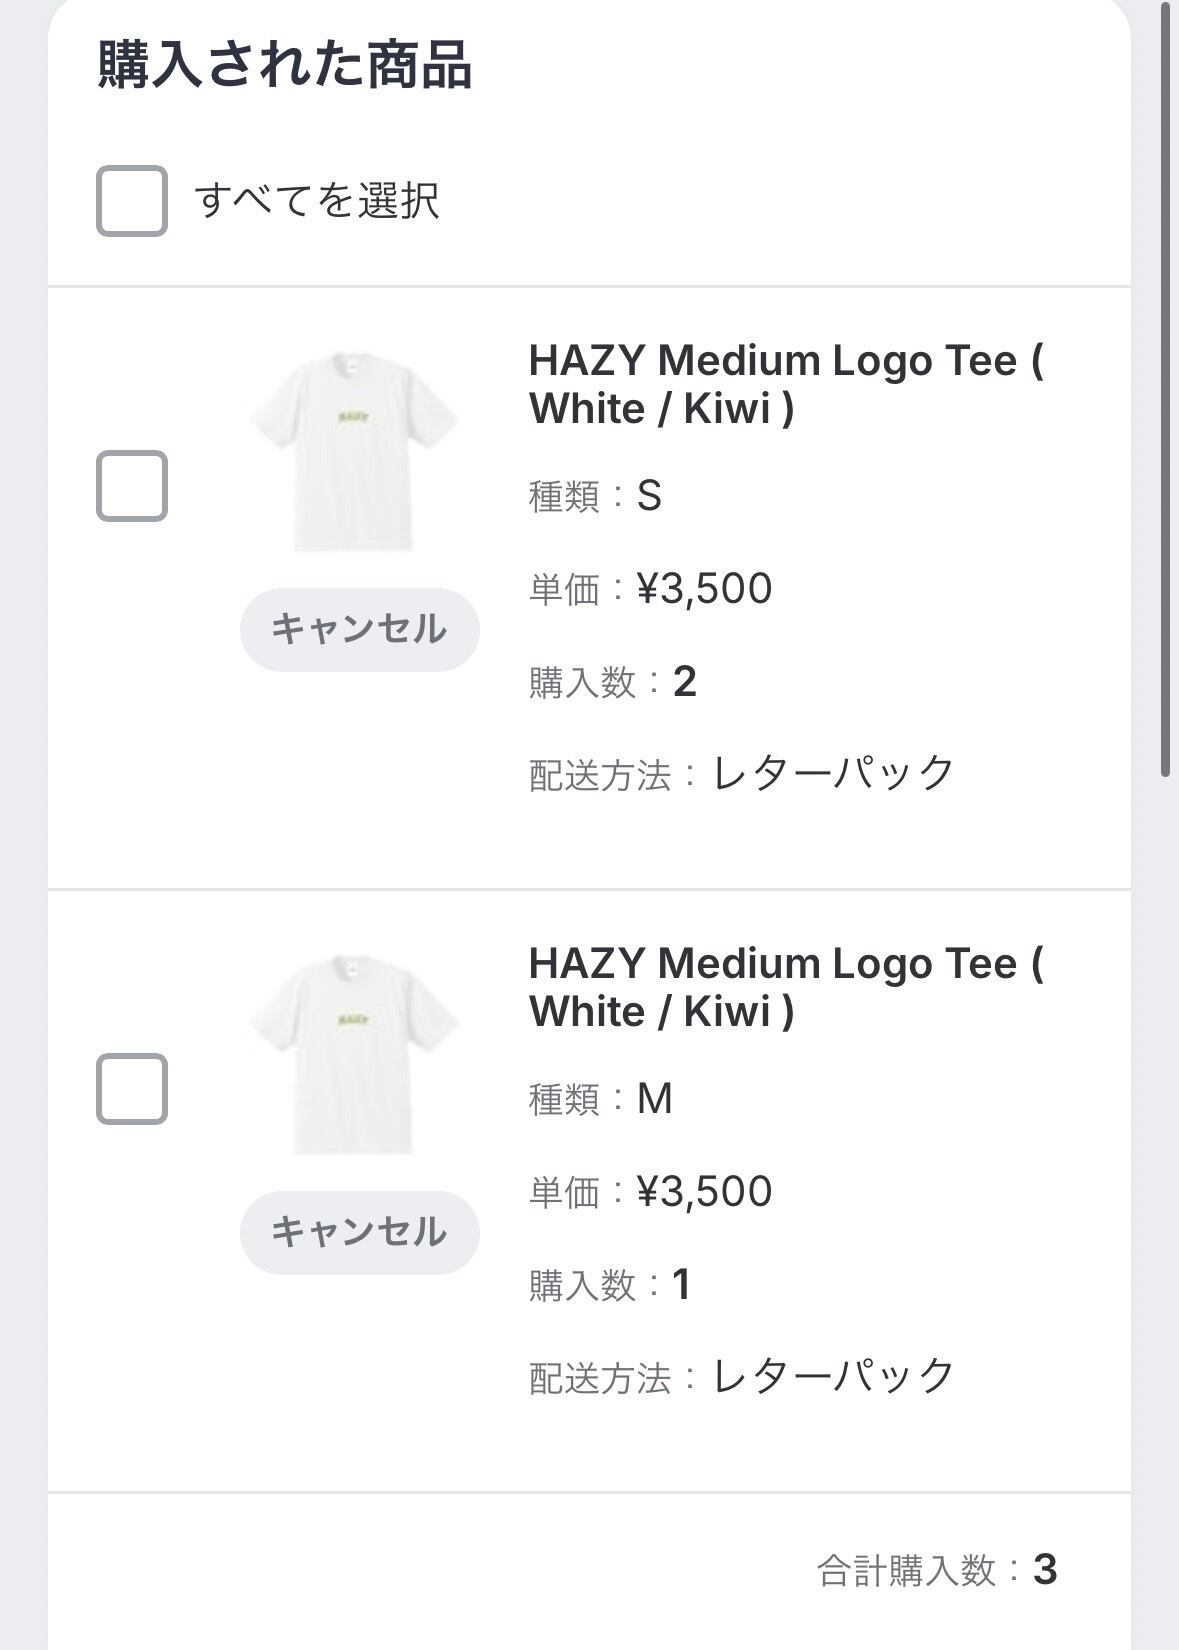This screenshot has height=1650, width=1179.
Task: Click the "購入された商品" heading
Action: 285,66
